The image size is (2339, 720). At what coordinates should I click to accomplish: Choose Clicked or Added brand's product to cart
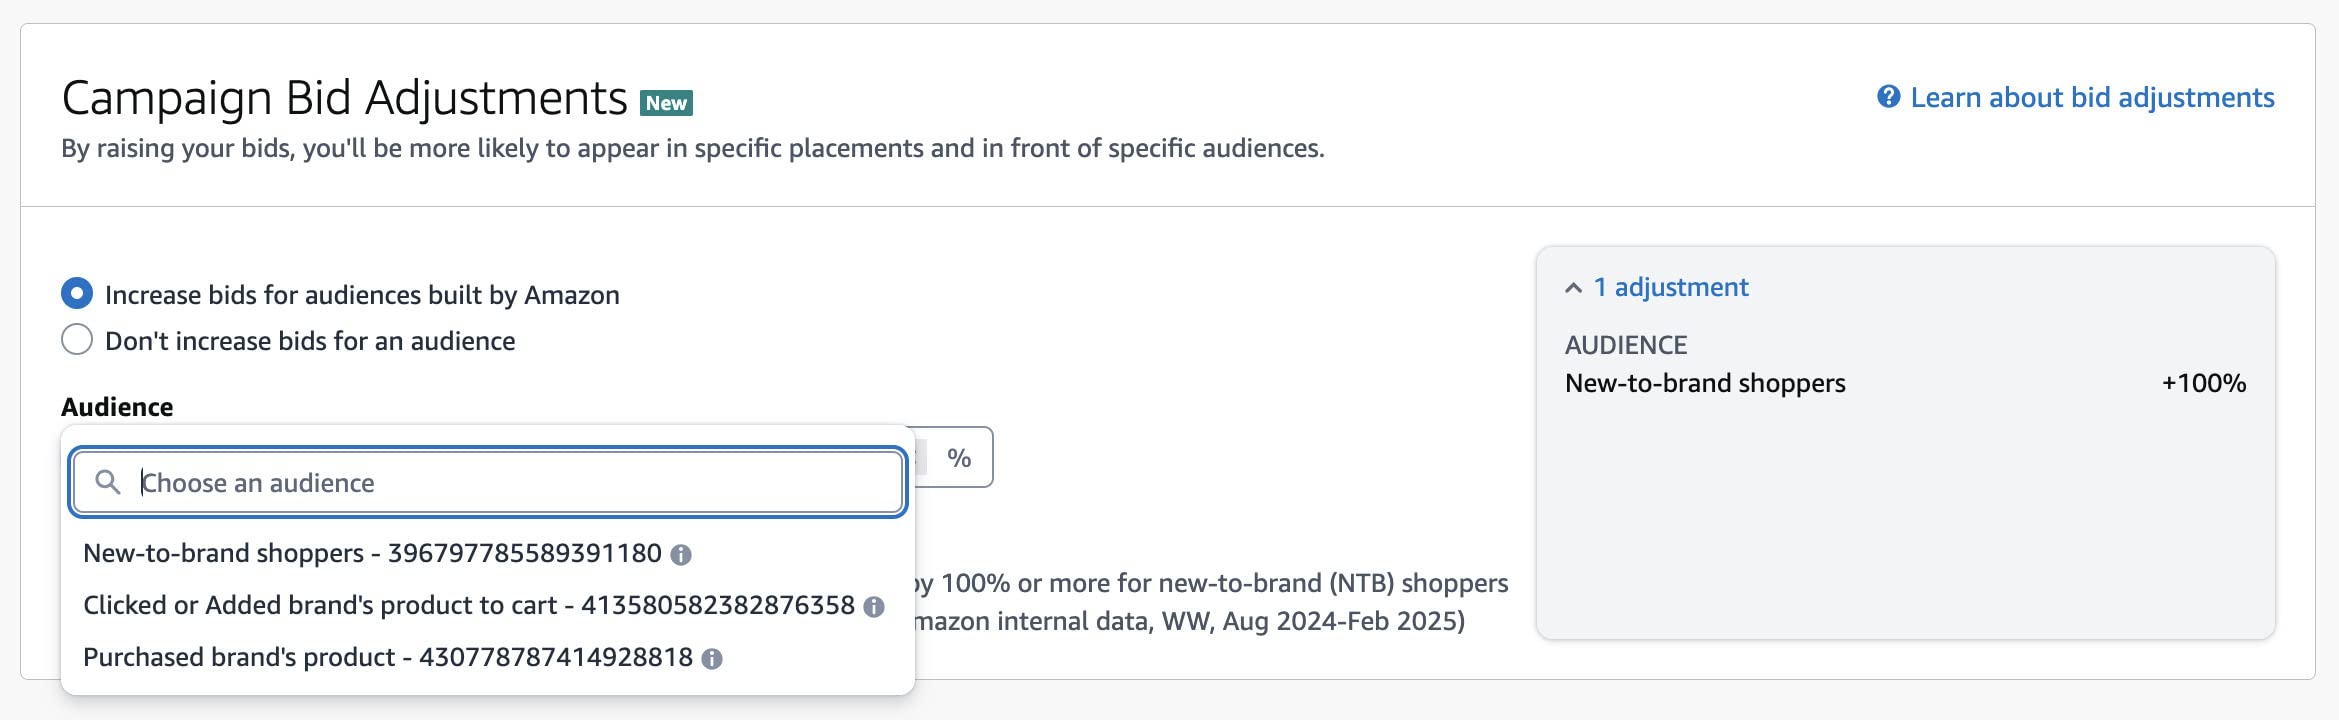pos(470,605)
